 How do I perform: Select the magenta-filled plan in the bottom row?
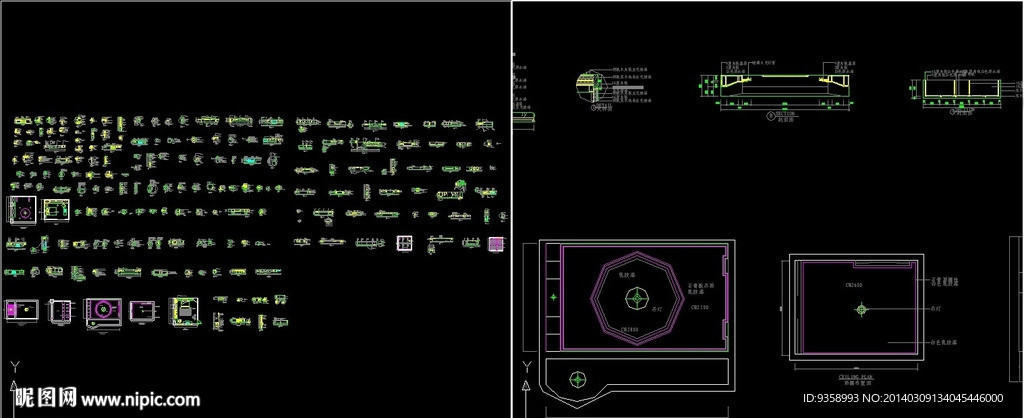point(21,311)
